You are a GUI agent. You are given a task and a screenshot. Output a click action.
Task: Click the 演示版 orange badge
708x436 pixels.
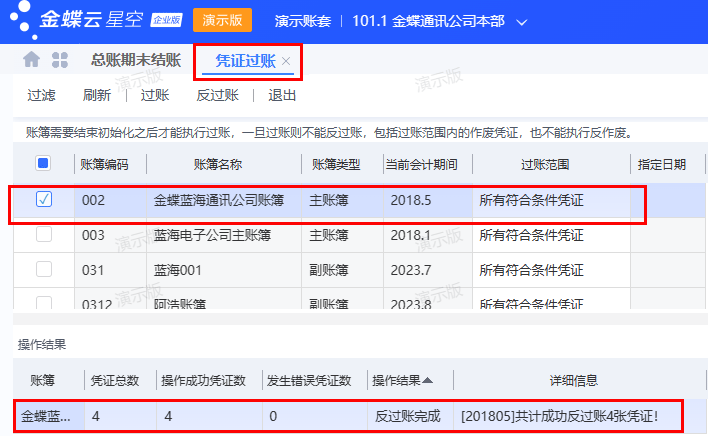(222, 20)
